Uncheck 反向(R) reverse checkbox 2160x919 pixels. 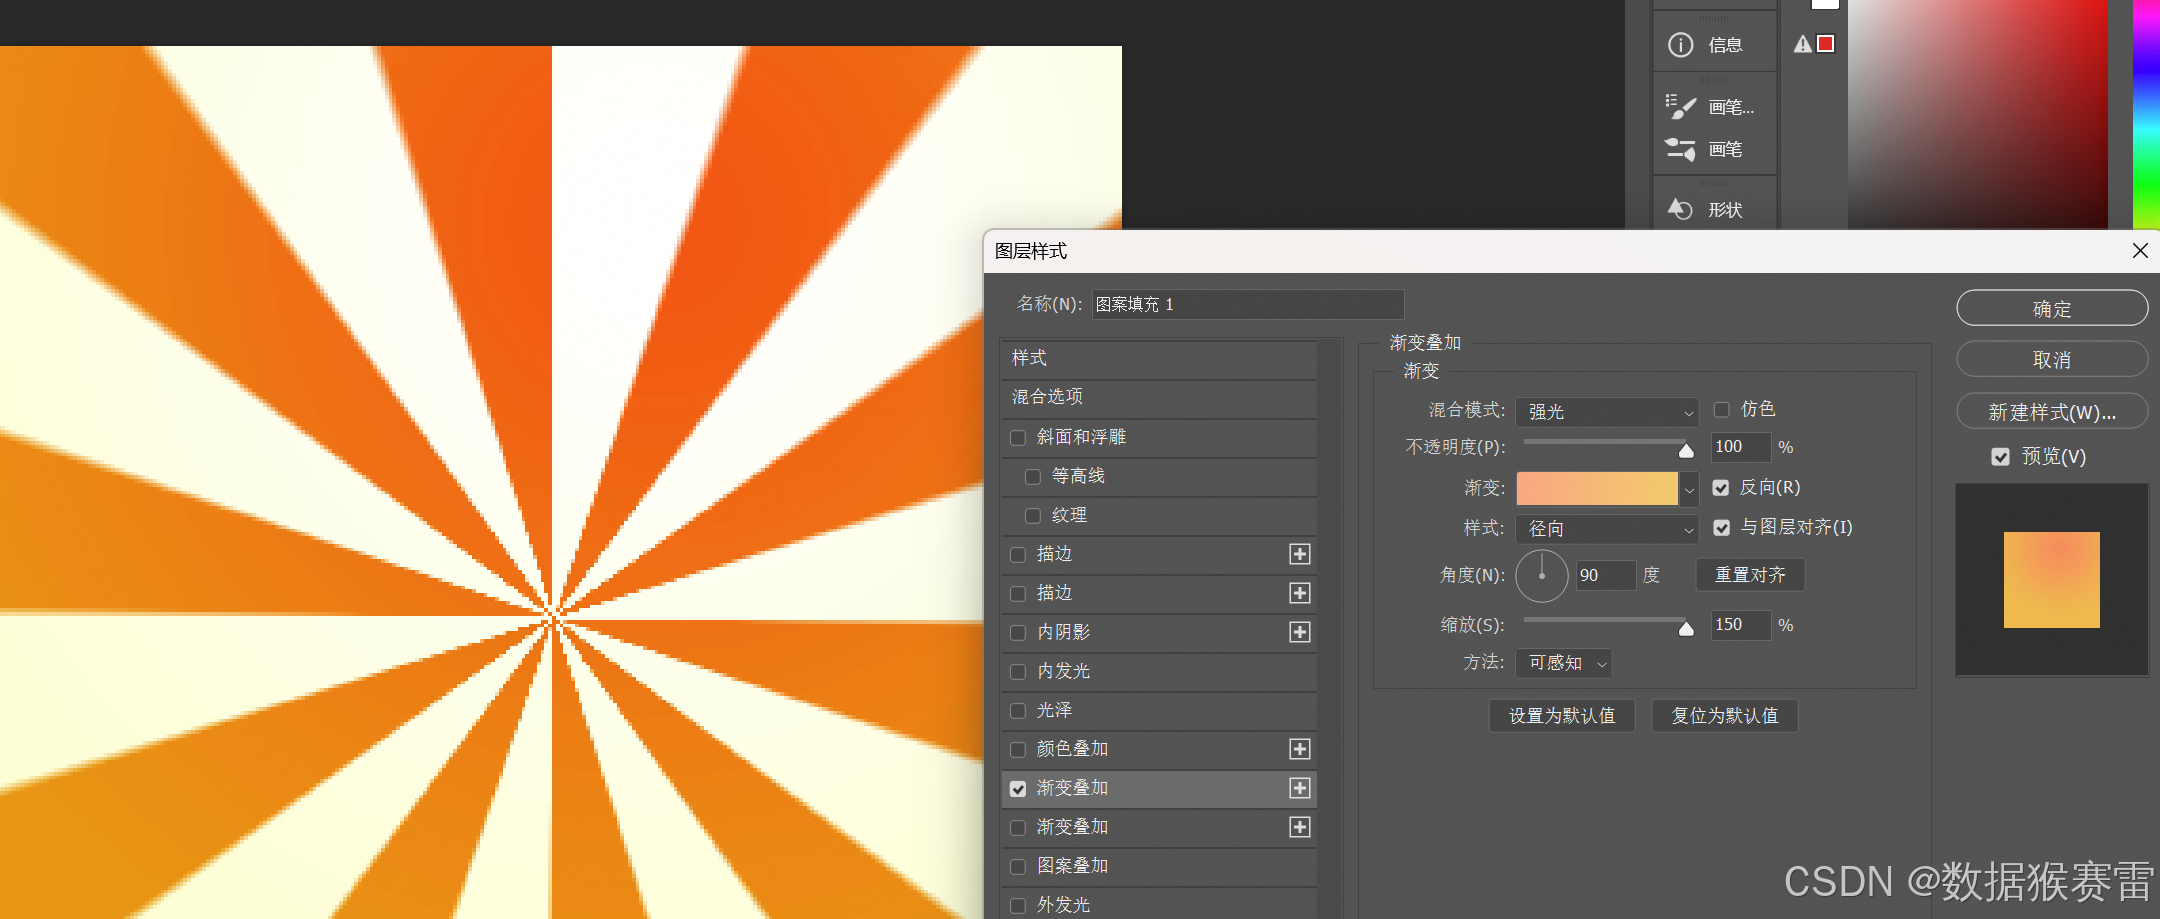click(1721, 488)
